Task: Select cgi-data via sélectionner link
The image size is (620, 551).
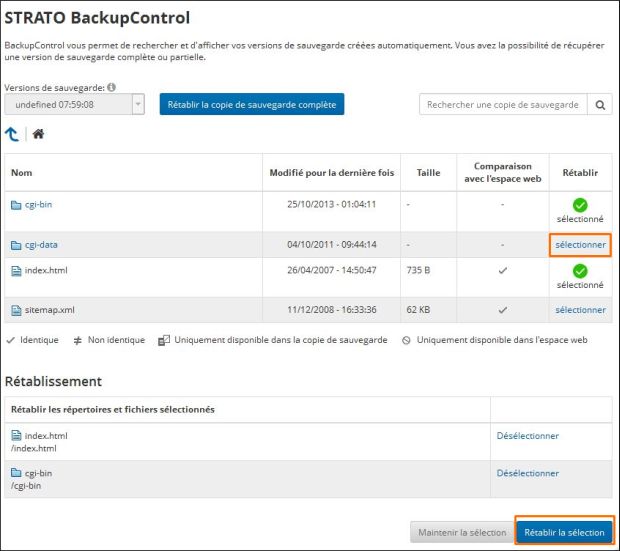Action: click(580, 245)
